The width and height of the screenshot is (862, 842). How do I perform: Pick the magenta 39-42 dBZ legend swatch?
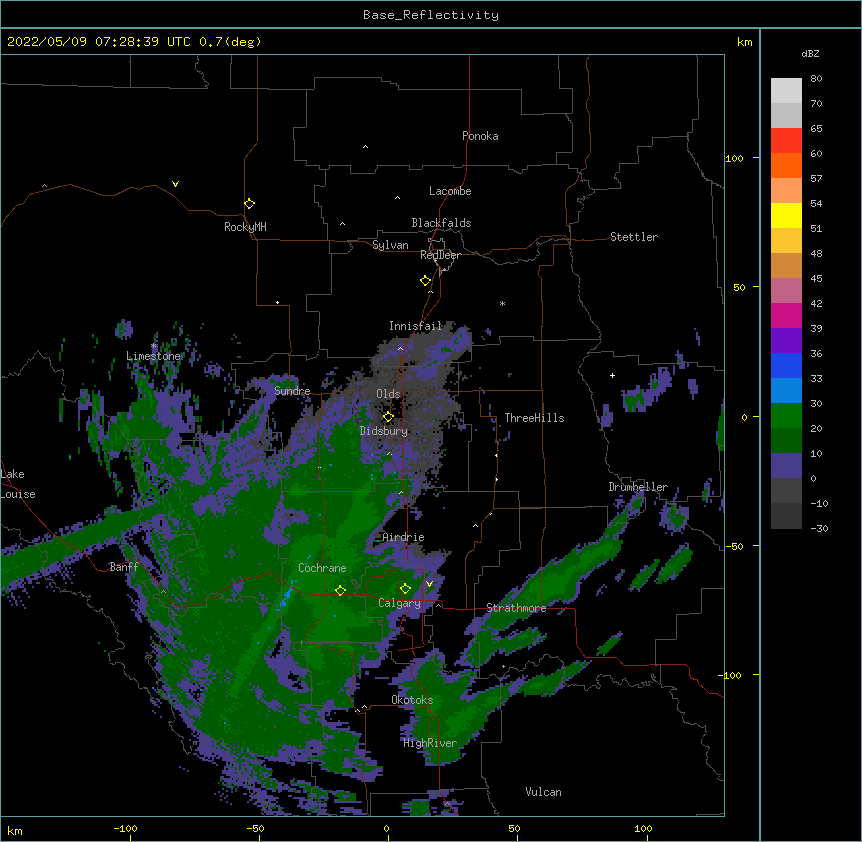[x=786, y=315]
